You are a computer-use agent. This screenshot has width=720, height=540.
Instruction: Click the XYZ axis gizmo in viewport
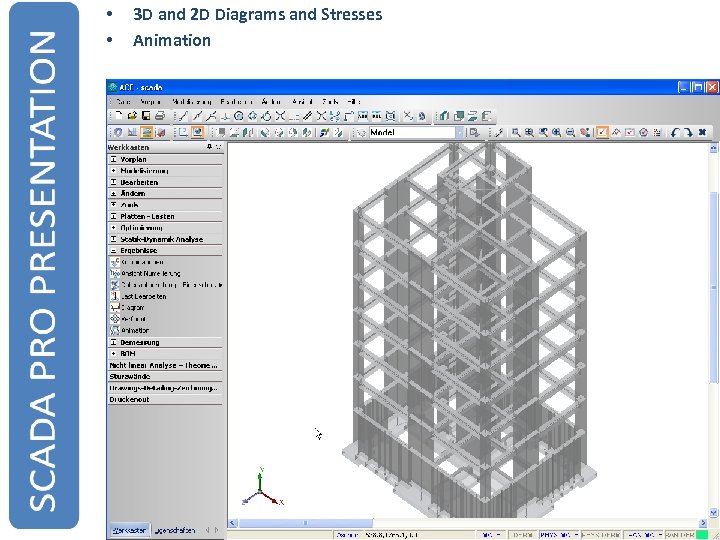[262, 488]
